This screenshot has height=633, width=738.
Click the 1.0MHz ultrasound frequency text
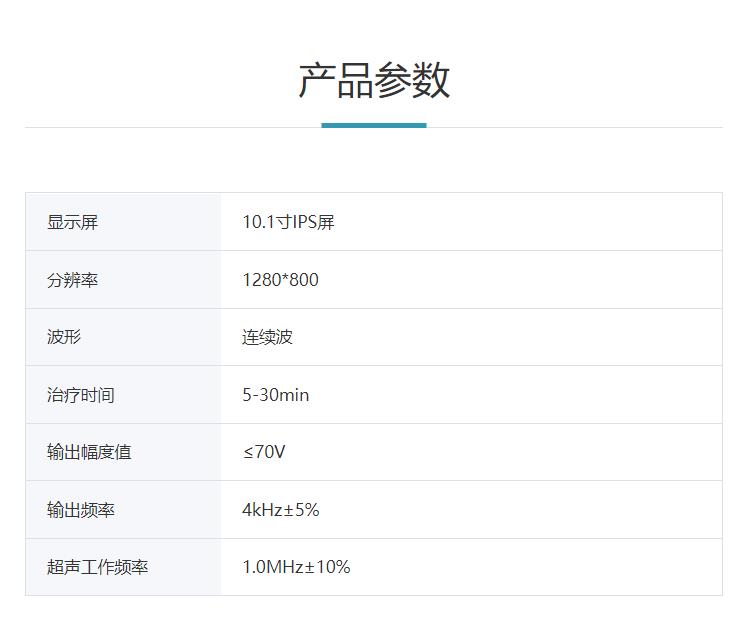[x=272, y=567]
